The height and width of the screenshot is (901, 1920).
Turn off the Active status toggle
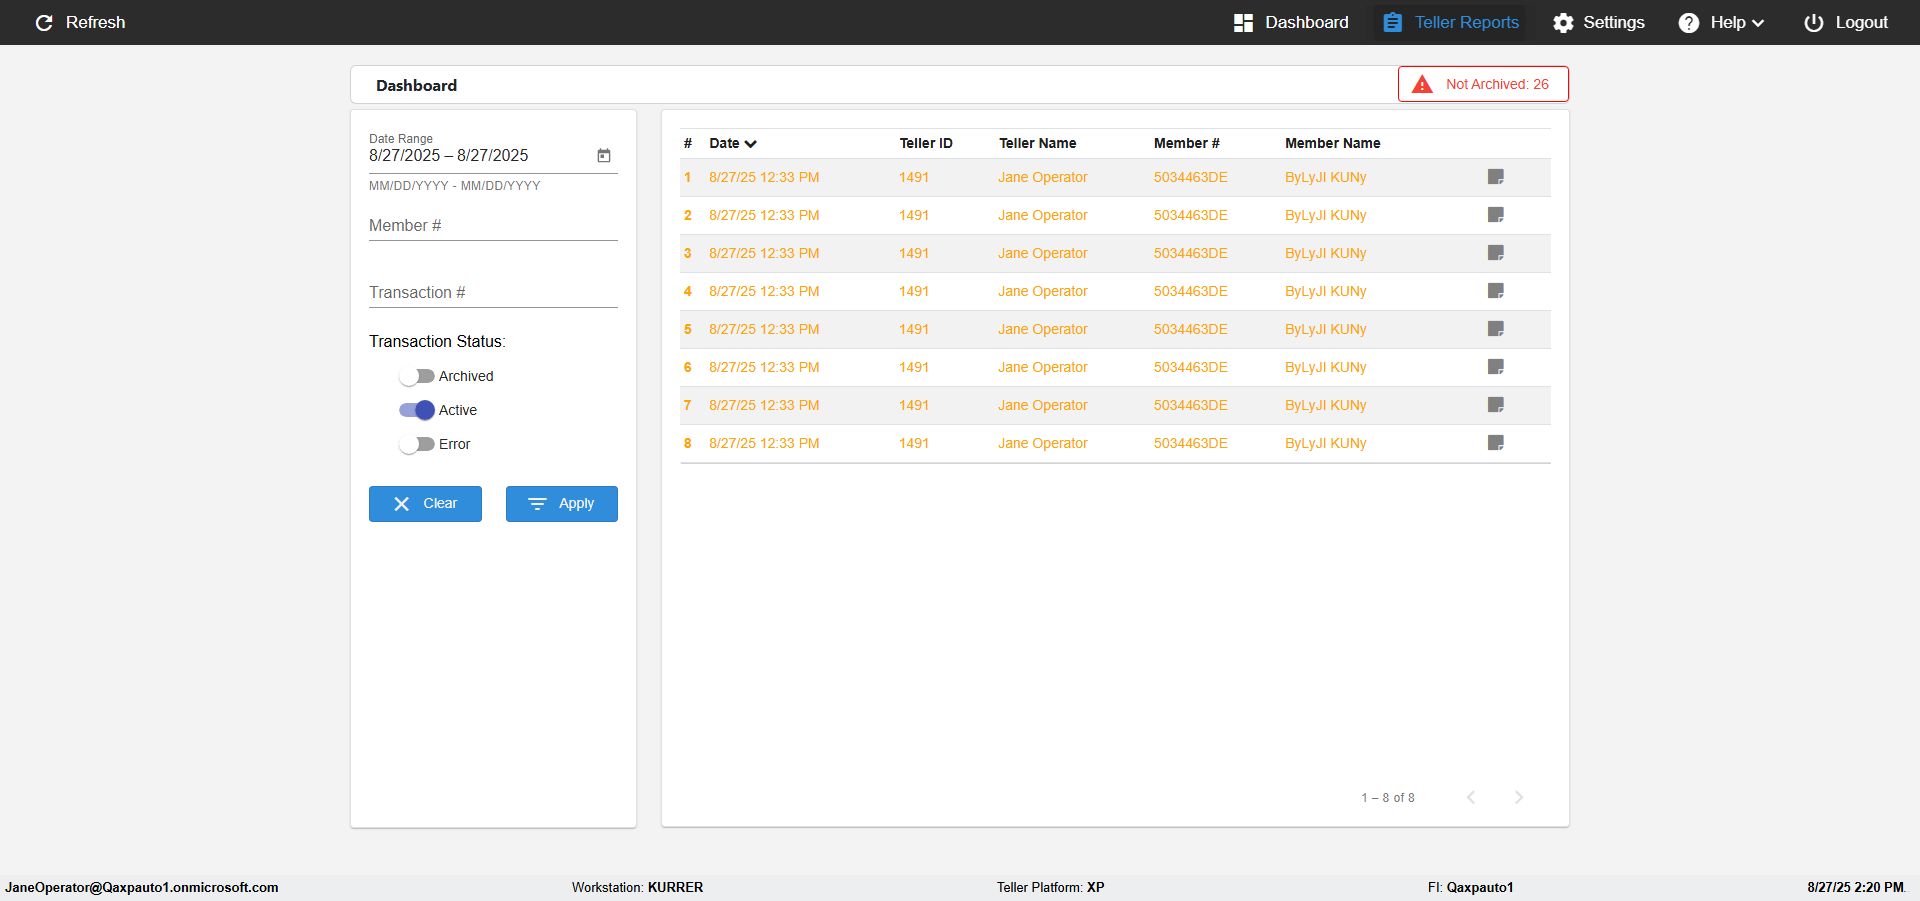[x=416, y=410]
